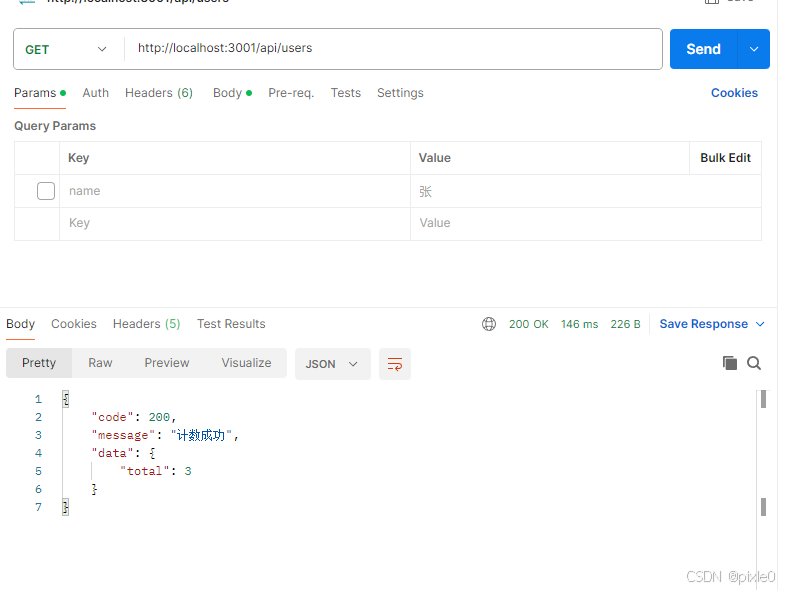785x590 pixels.
Task: Click the 226 B response size
Action: pos(625,324)
